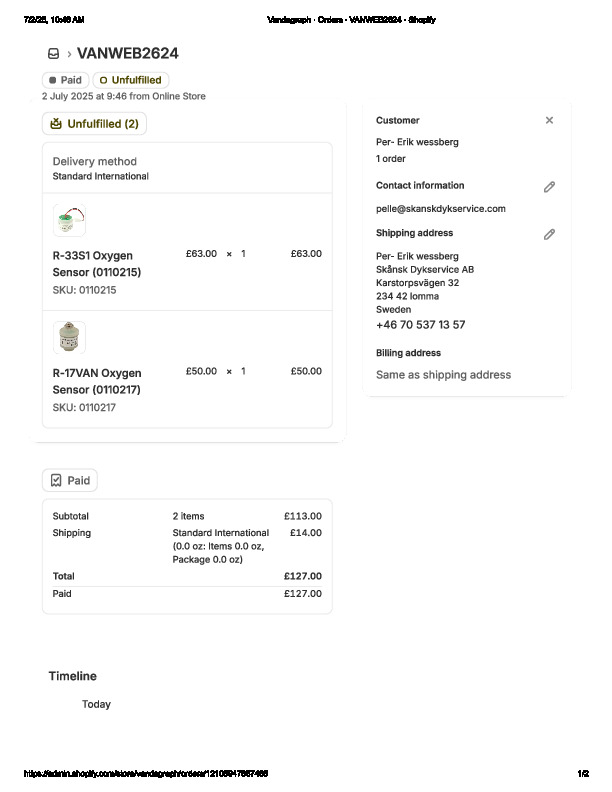Click the Paid status badge
The width and height of the screenshot is (612, 792).
[65, 80]
